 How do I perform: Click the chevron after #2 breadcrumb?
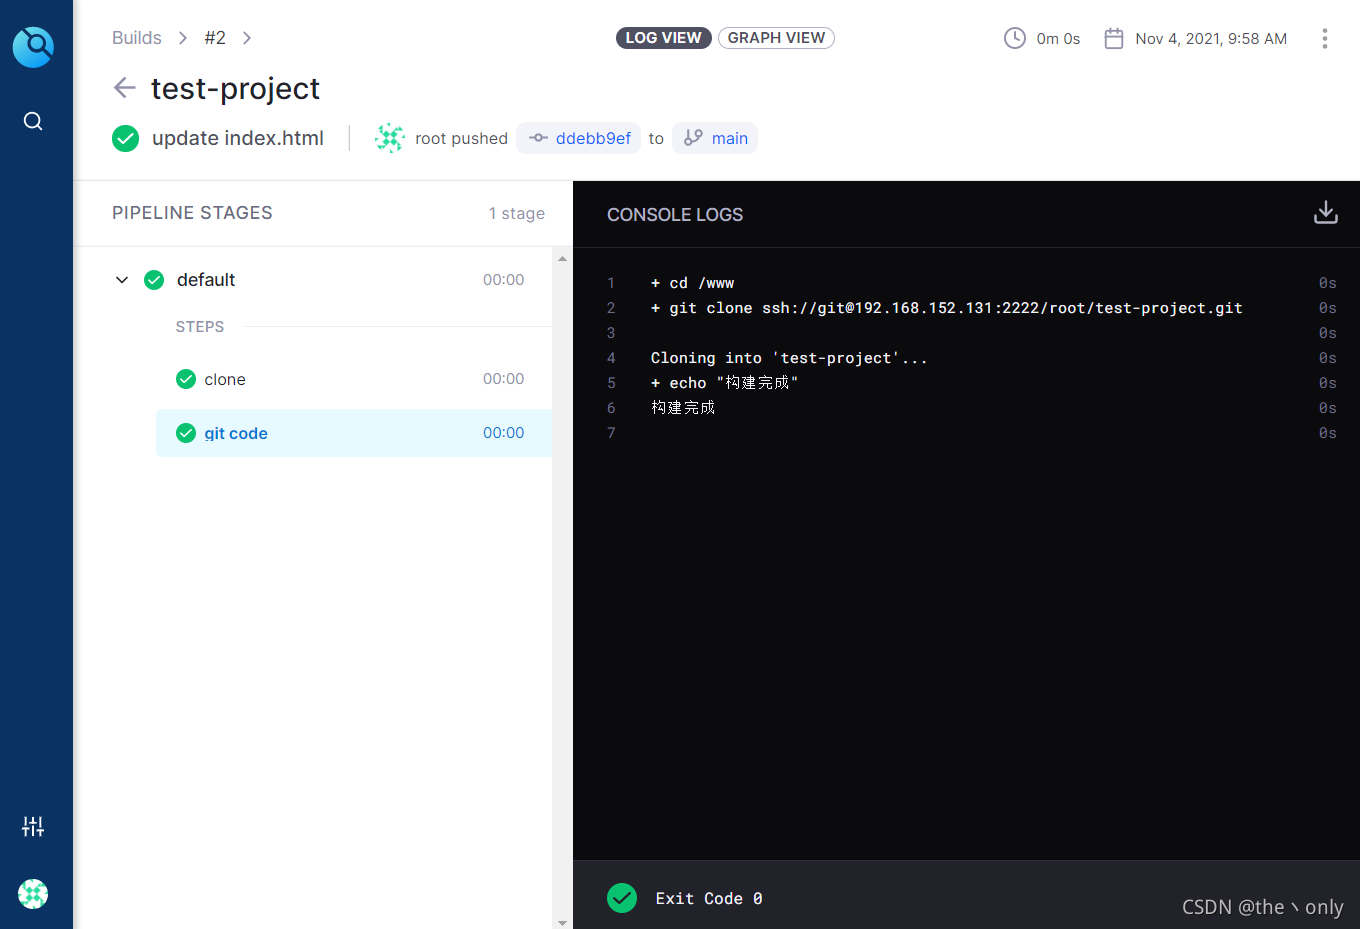coord(247,38)
